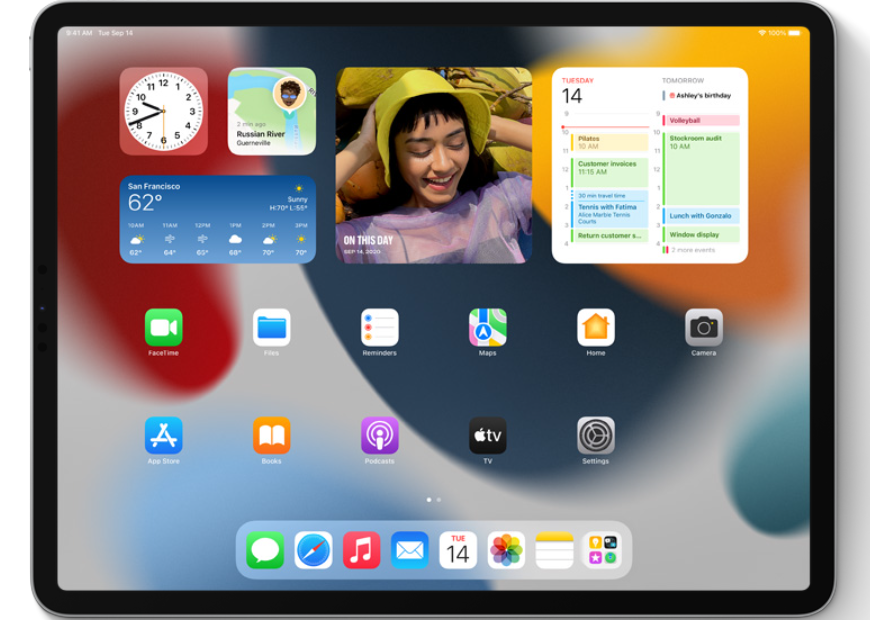870x620 pixels.
Task: Open the Camera app
Action: pos(704,327)
